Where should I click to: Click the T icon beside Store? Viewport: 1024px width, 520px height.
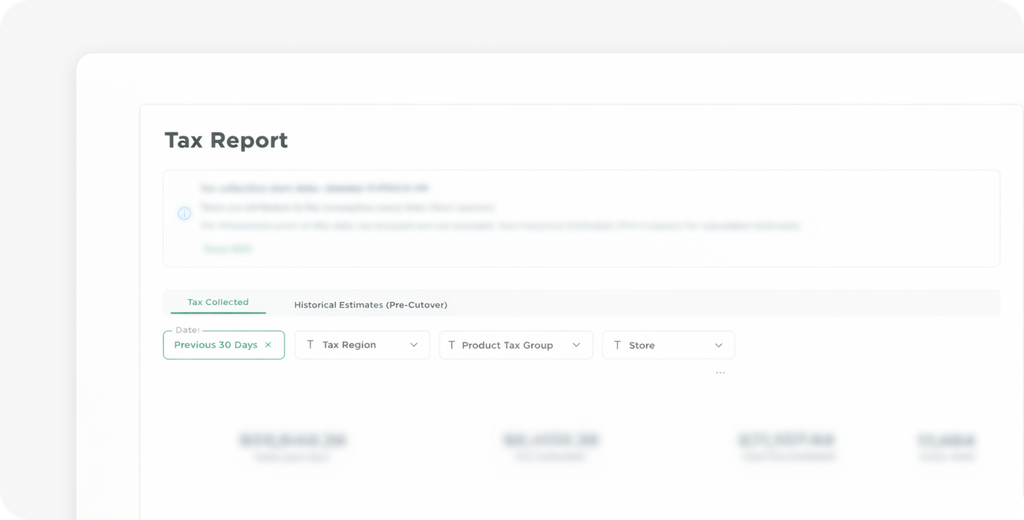coord(617,345)
